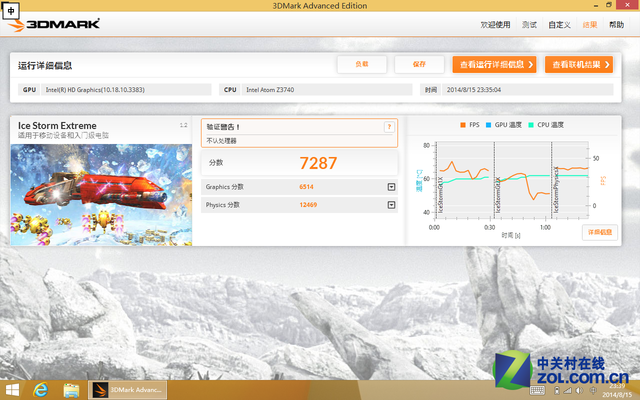Viewport: 640px width, 400px height.
Task: Click the Chinese IME indicator icon
Action: 11,11
